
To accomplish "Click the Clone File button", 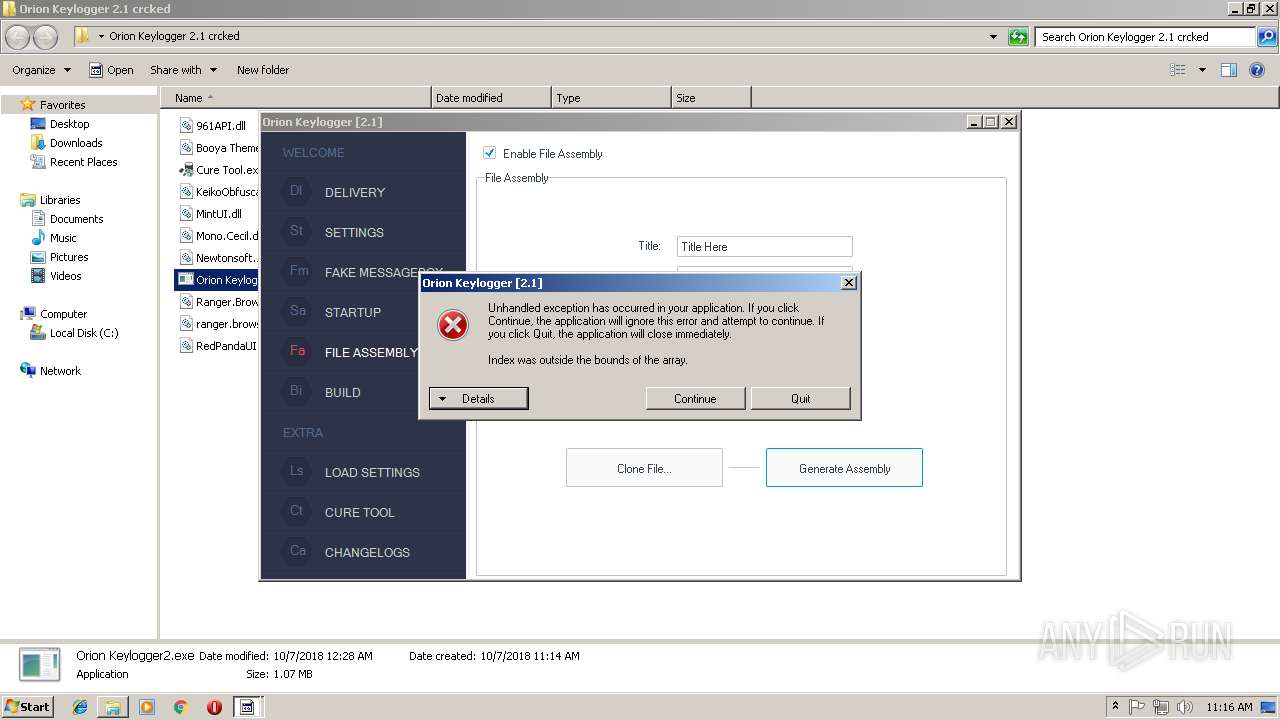I will [644, 468].
